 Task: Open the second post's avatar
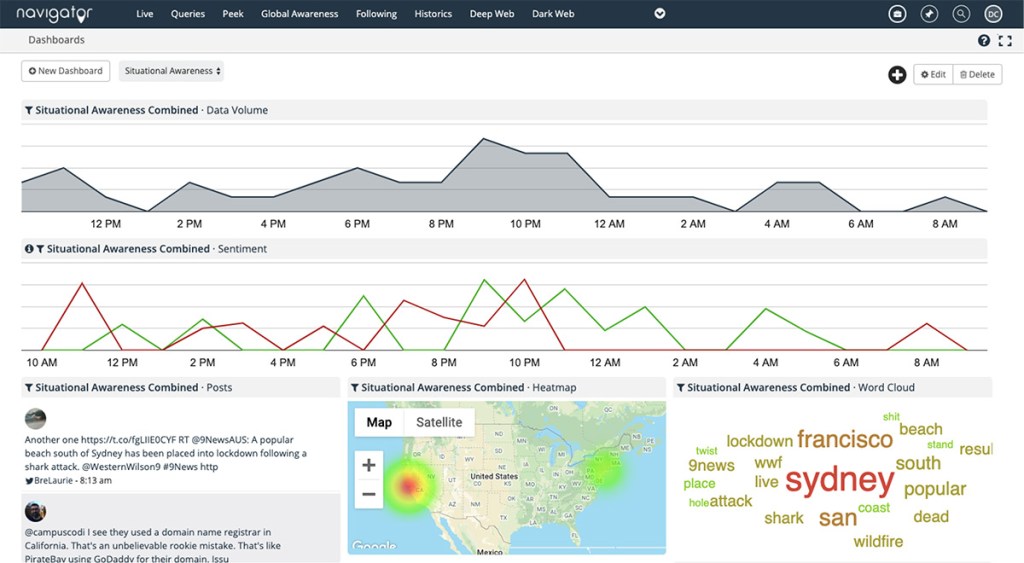[x=35, y=511]
